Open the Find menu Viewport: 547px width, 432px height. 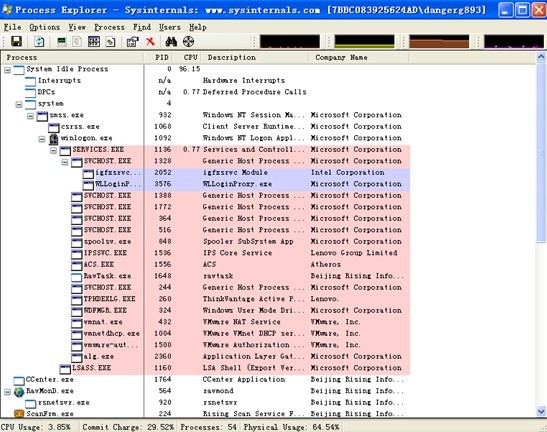click(x=142, y=27)
